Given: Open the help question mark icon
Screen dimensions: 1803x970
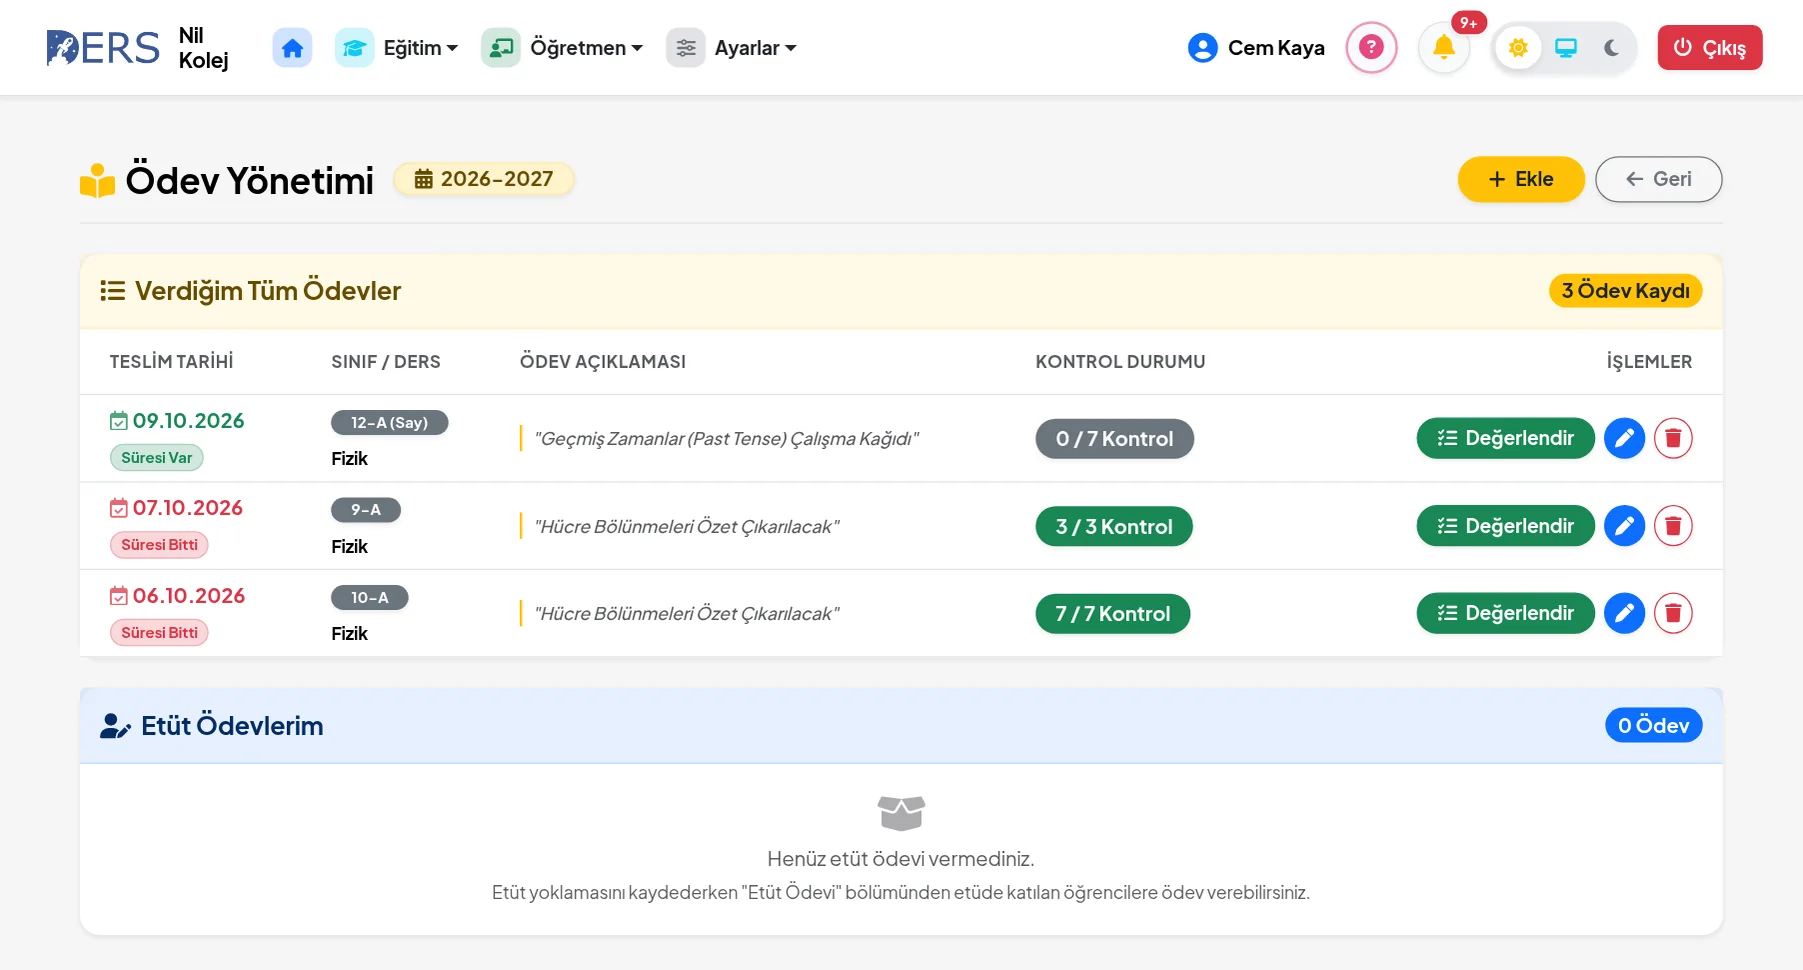Looking at the screenshot, I should 1371,47.
